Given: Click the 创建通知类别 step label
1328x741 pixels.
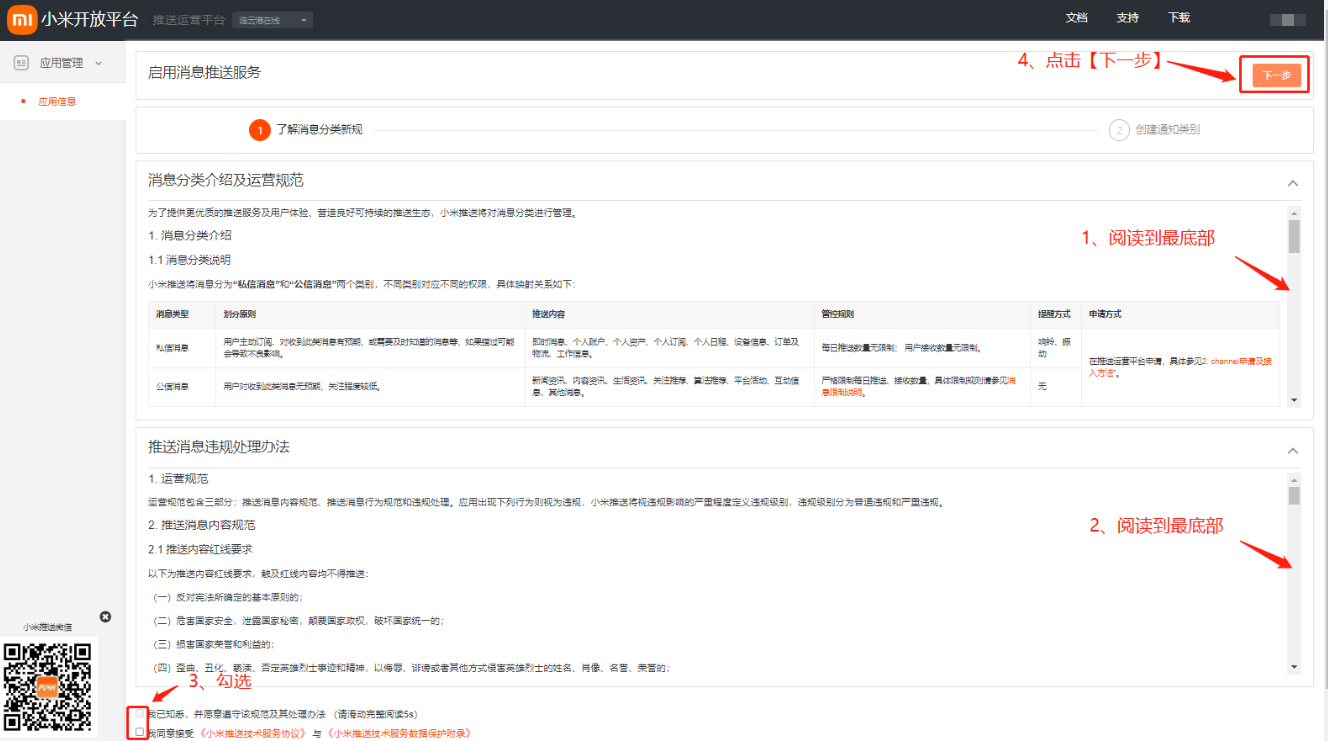Looking at the screenshot, I should [x=1168, y=130].
